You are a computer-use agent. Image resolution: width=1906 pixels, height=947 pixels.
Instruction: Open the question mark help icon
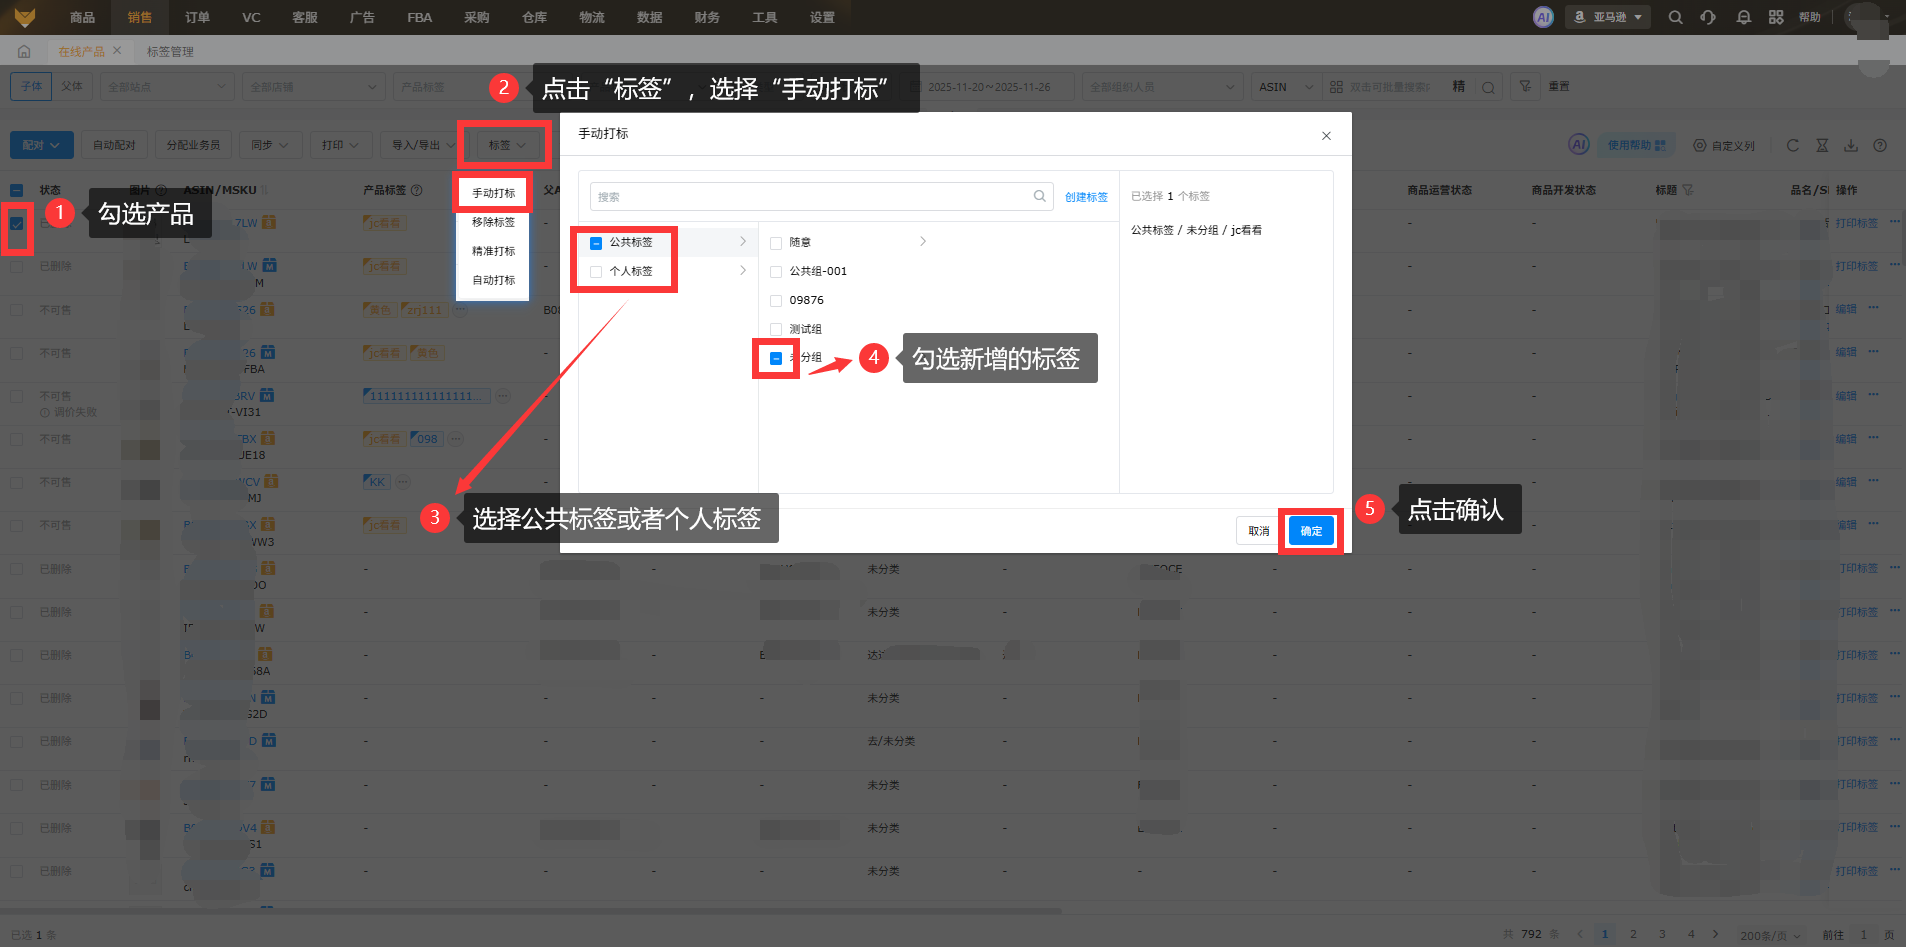[1880, 145]
